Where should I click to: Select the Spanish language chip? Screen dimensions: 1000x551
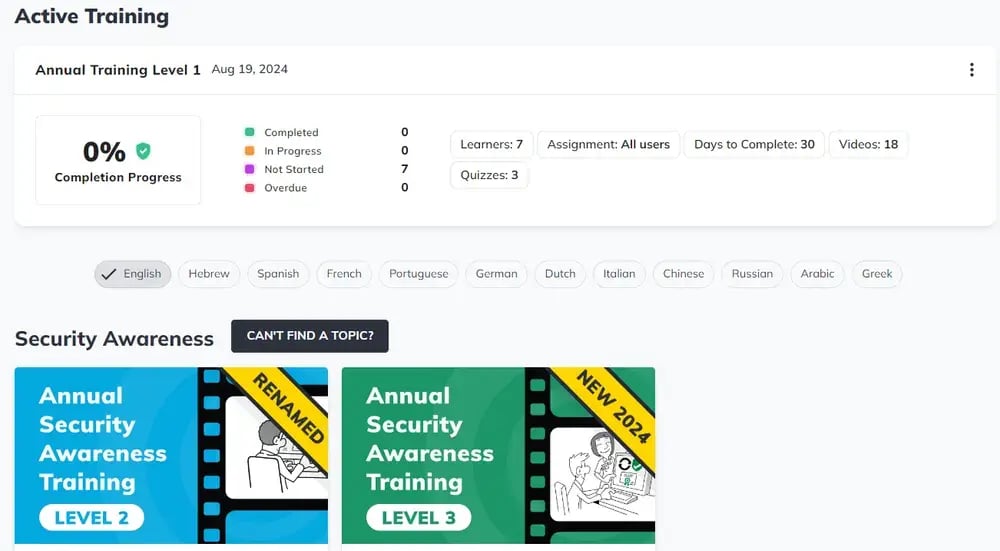[278, 274]
